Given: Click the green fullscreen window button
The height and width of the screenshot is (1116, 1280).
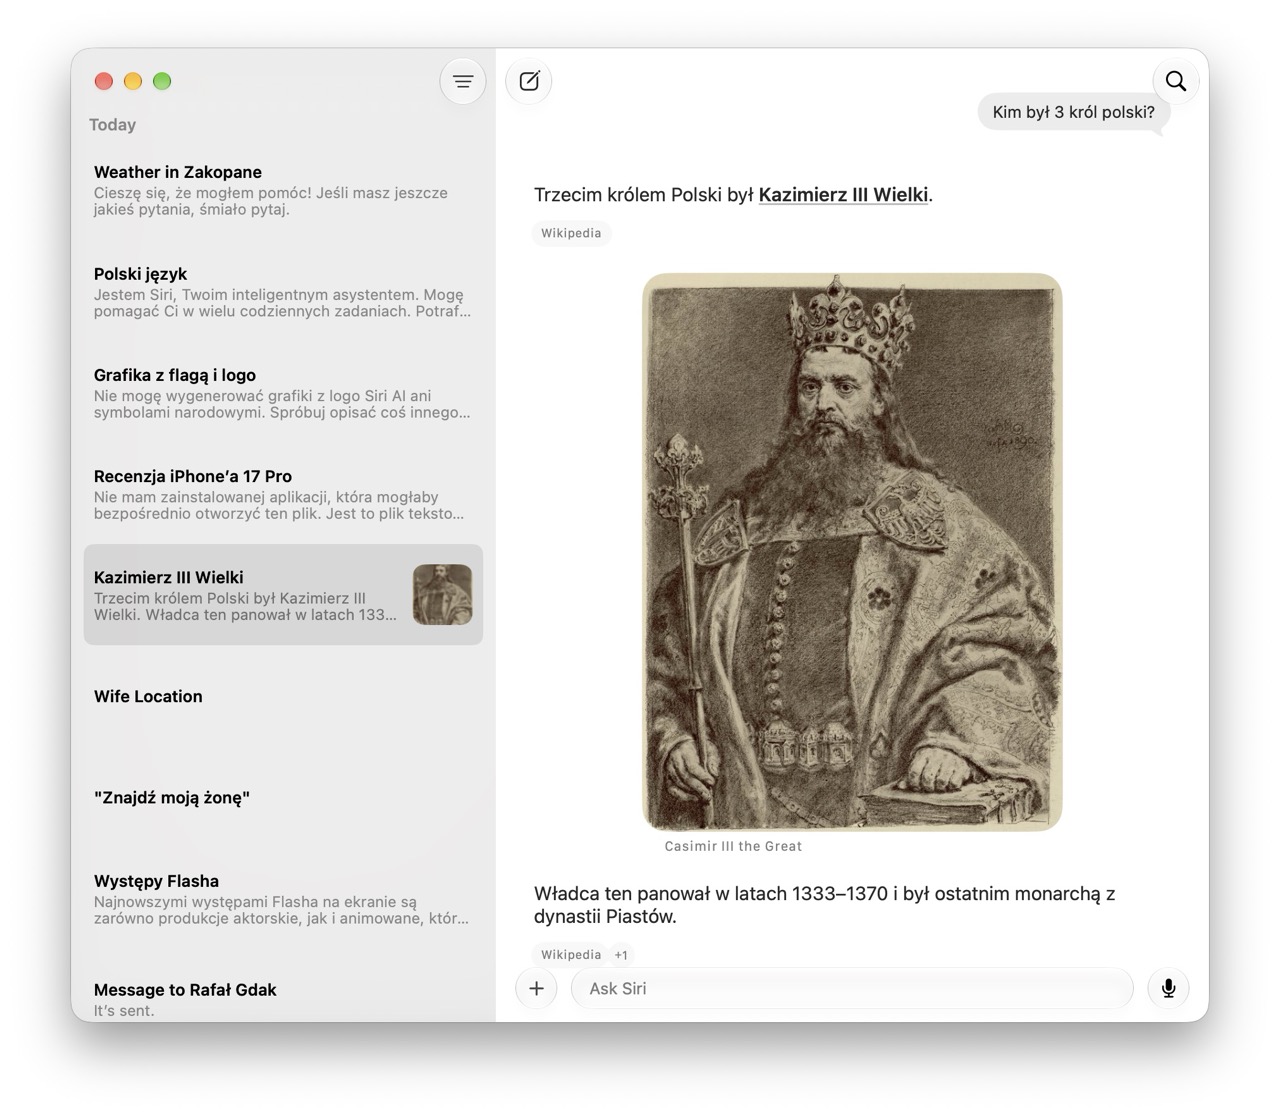Looking at the screenshot, I should pyautogui.click(x=162, y=81).
